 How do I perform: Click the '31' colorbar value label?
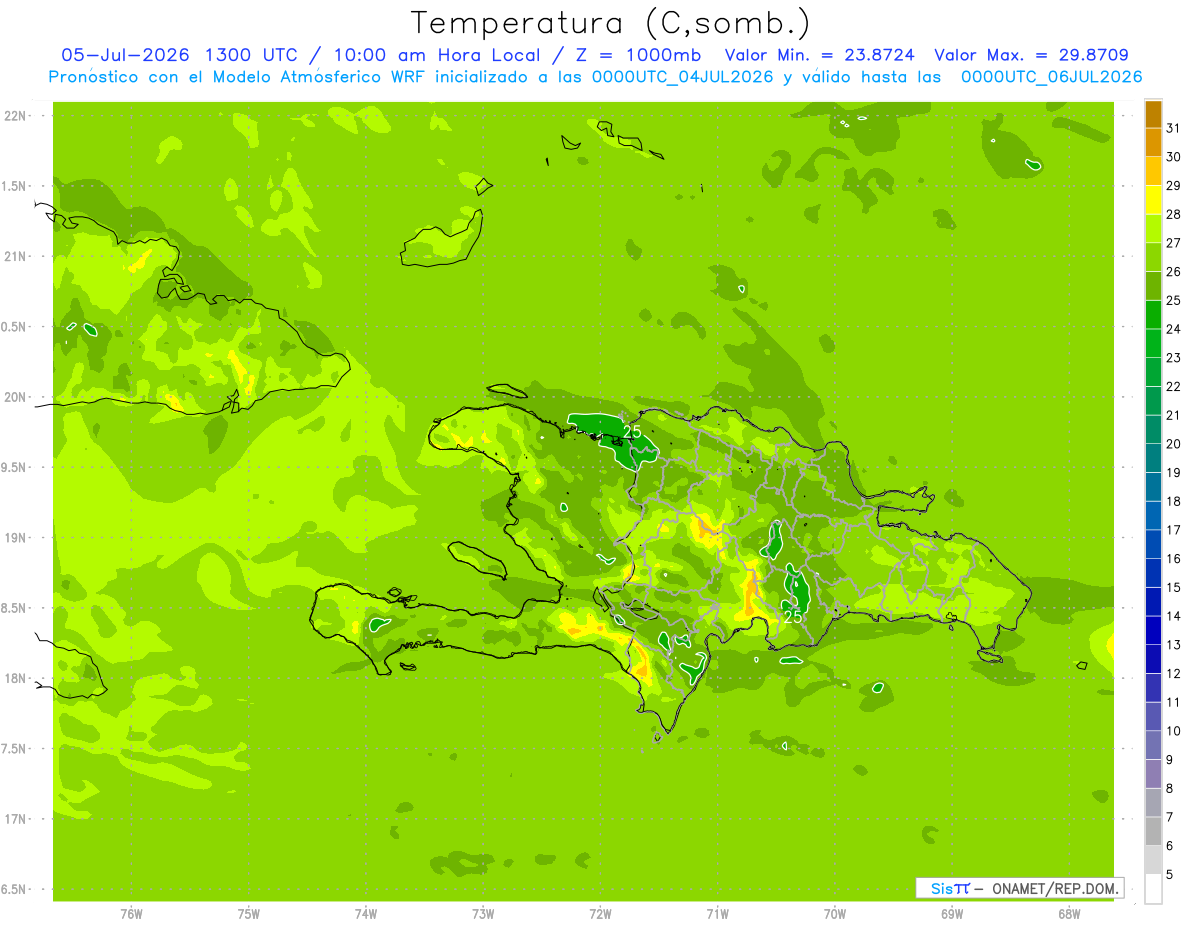coord(1173,128)
